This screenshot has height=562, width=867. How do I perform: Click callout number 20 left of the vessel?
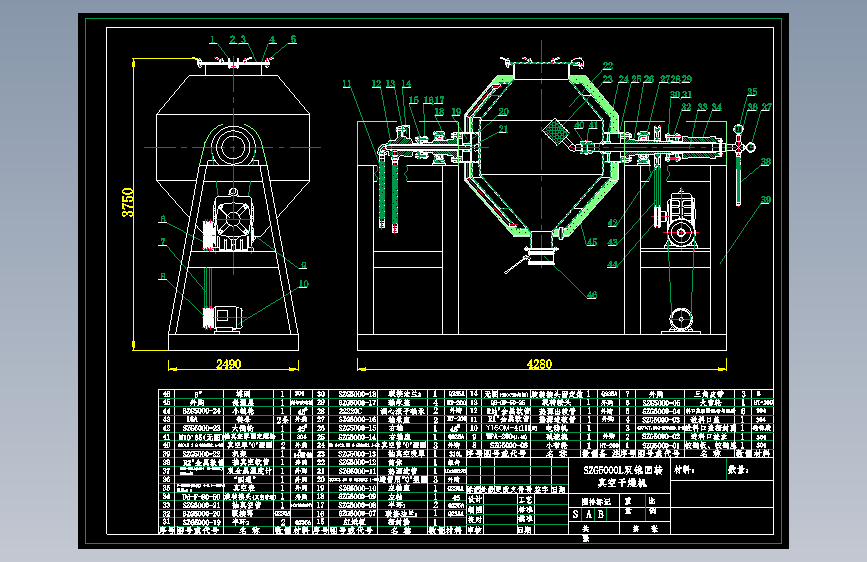503,112
